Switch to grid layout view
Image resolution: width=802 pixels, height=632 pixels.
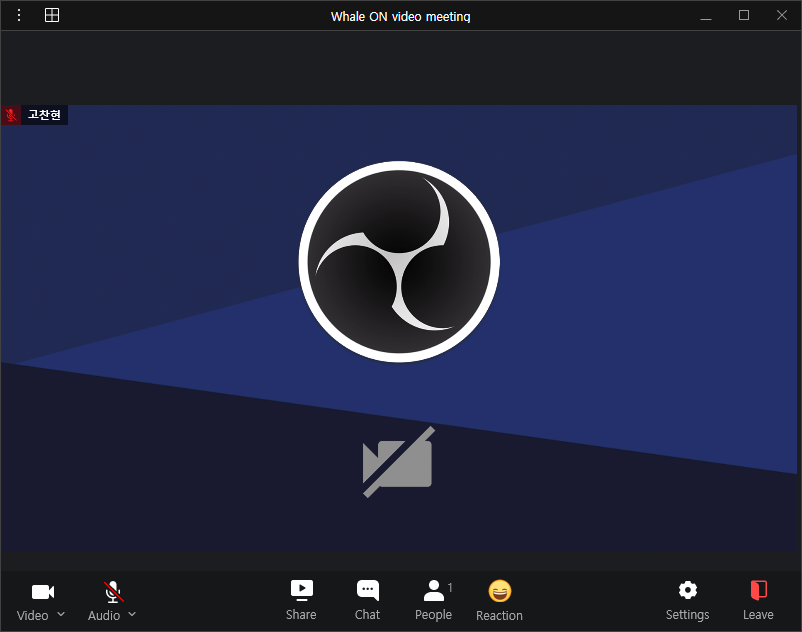tap(52, 15)
